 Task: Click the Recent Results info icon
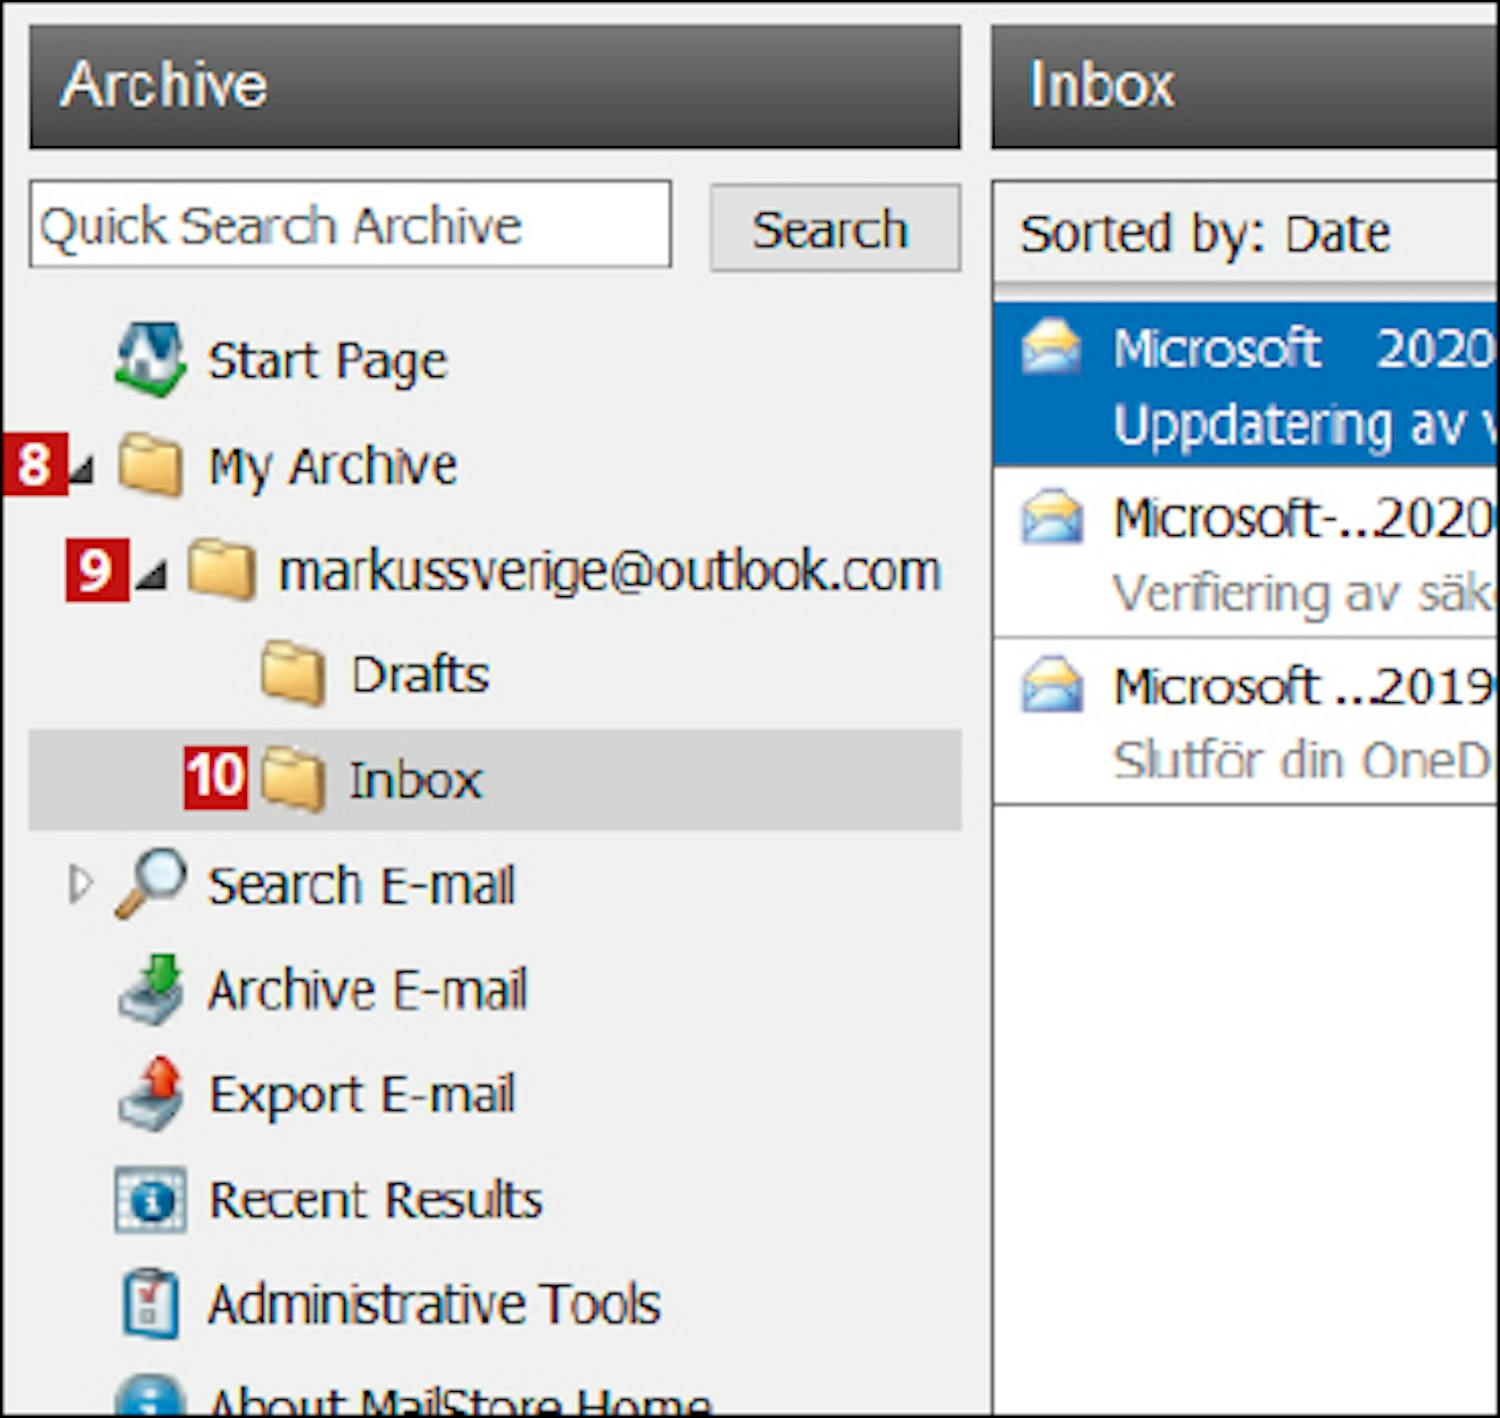click(150, 1199)
